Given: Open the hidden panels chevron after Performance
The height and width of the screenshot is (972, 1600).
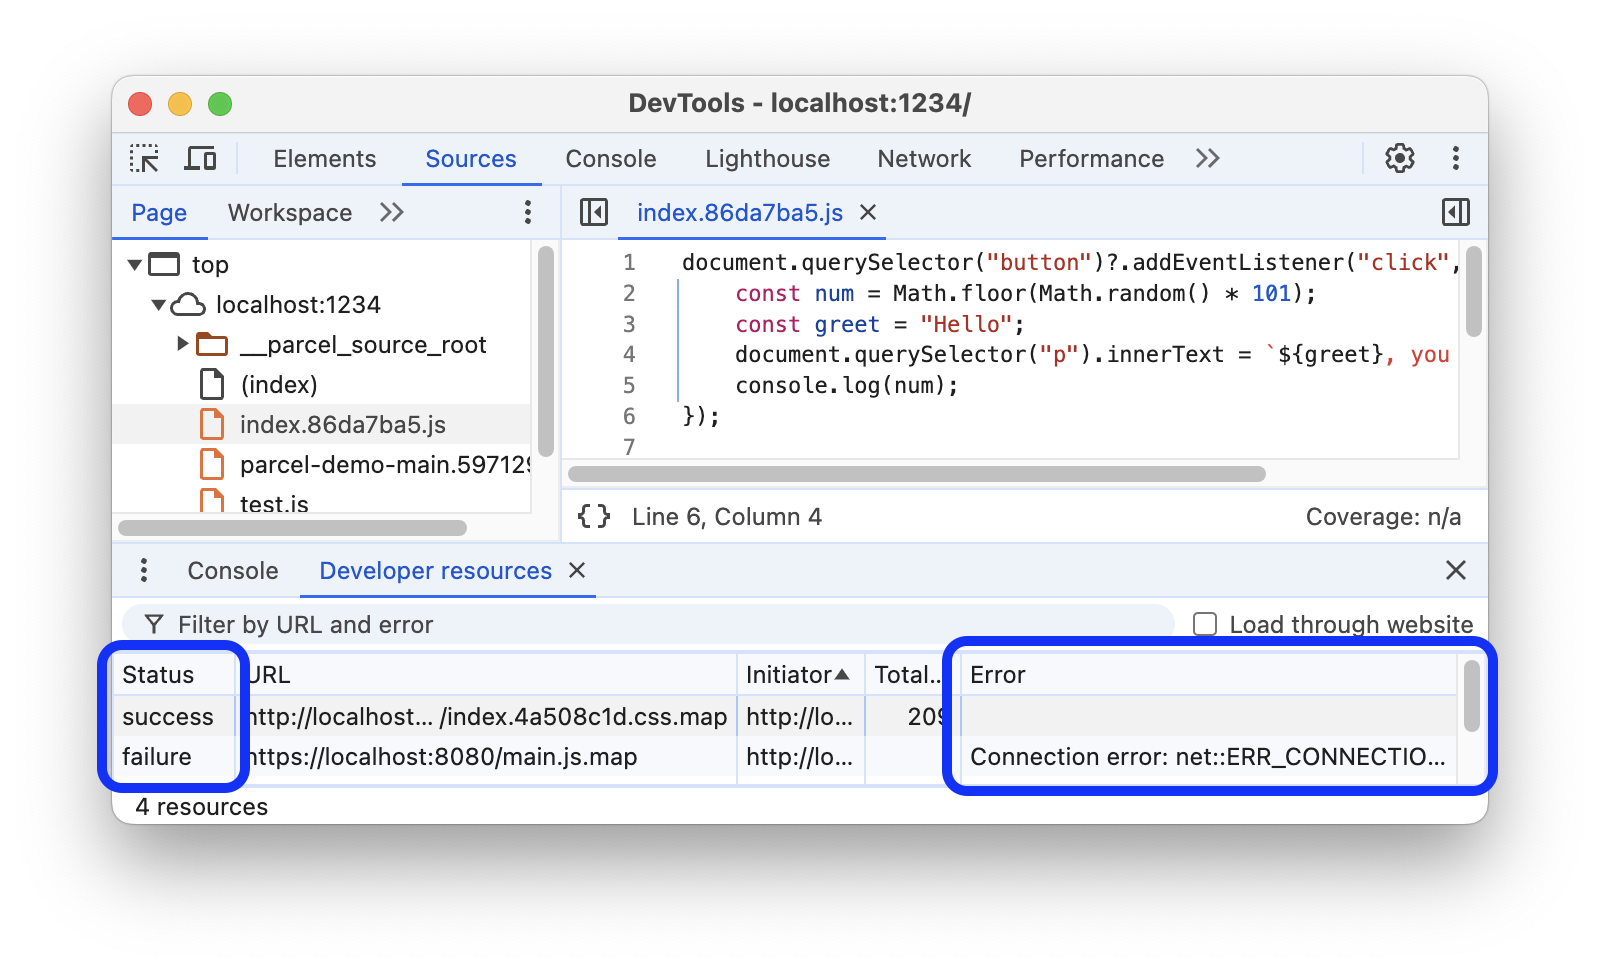Looking at the screenshot, I should click(x=1207, y=158).
